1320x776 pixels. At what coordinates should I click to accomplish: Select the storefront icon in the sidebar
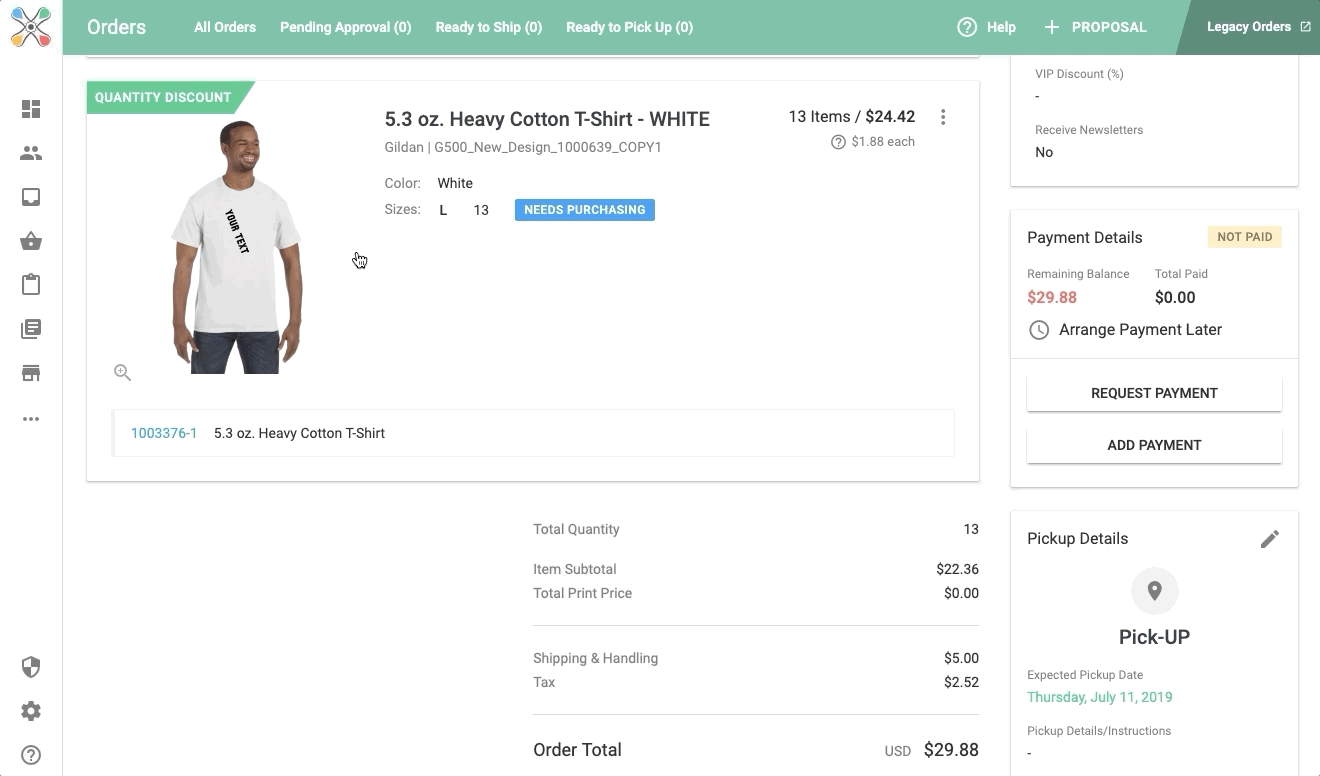pos(31,372)
